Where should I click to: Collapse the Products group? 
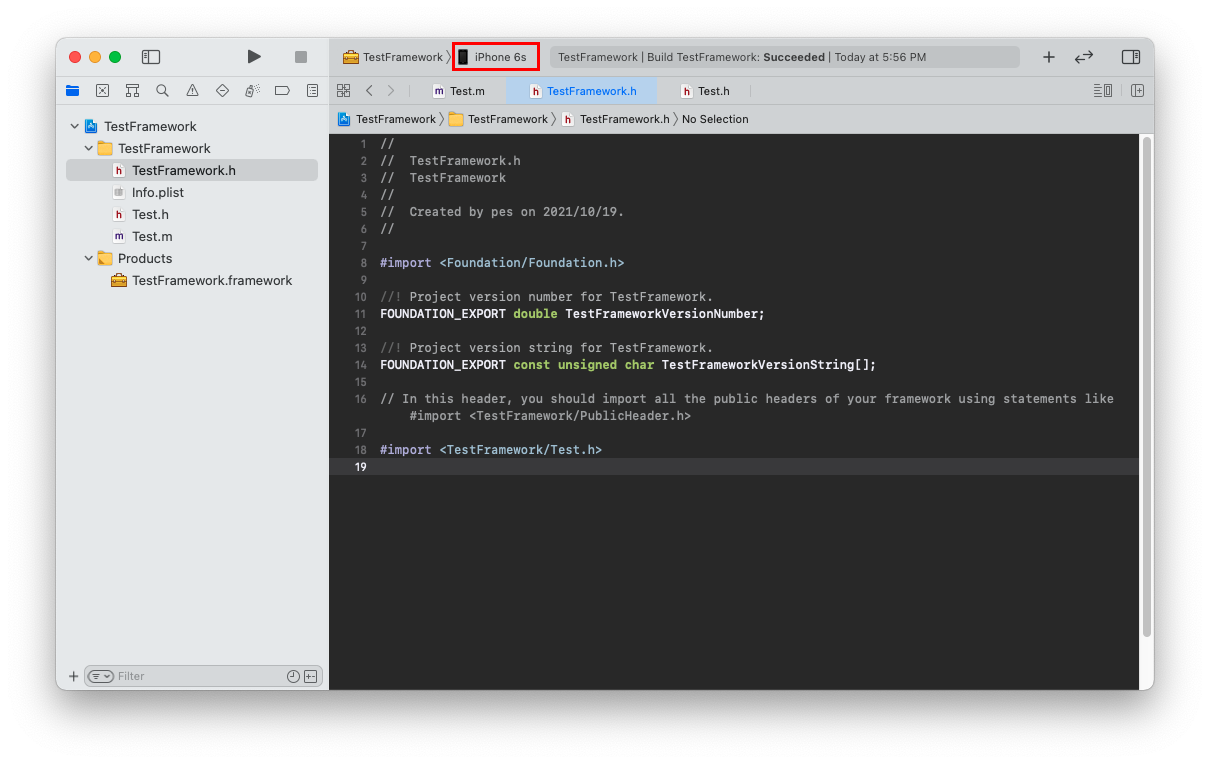pyautogui.click(x=88, y=259)
